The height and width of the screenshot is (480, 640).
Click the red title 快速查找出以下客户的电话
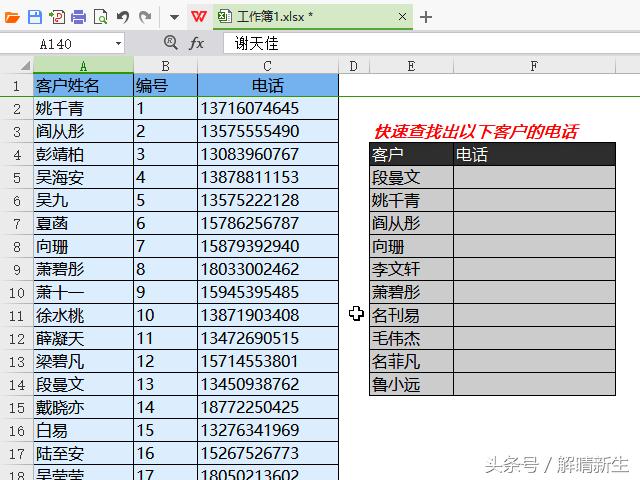(476, 131)
